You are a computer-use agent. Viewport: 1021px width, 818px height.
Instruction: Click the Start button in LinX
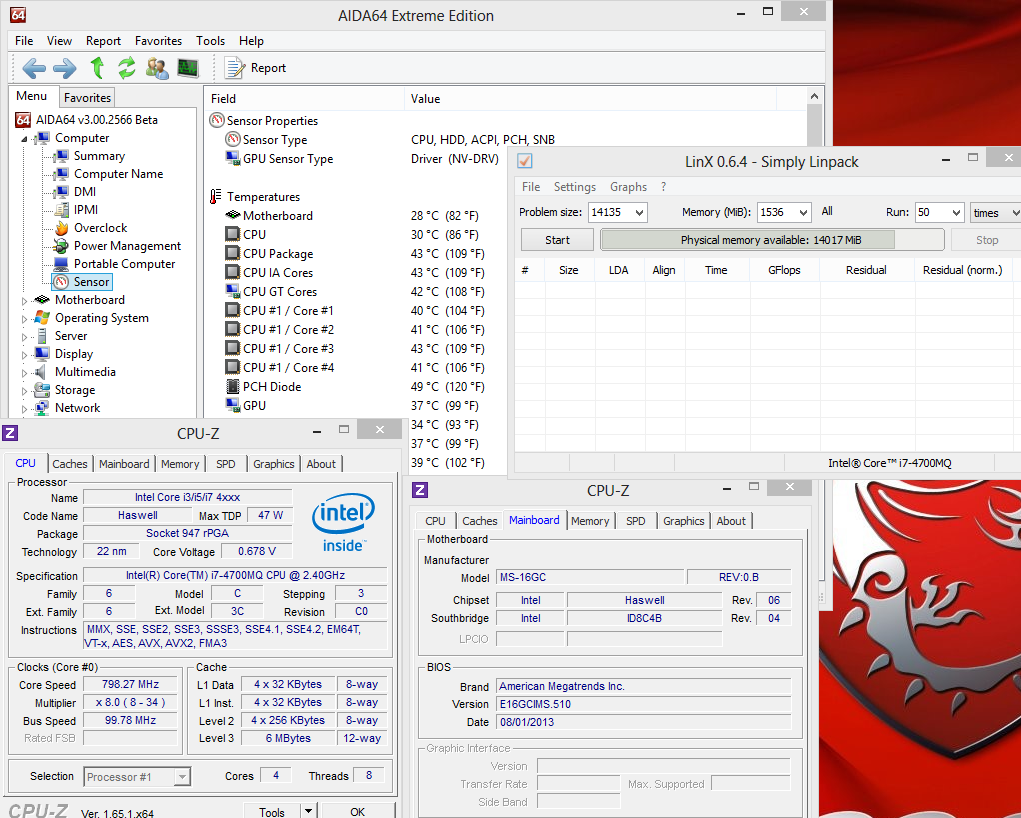[x=557, y=240]
